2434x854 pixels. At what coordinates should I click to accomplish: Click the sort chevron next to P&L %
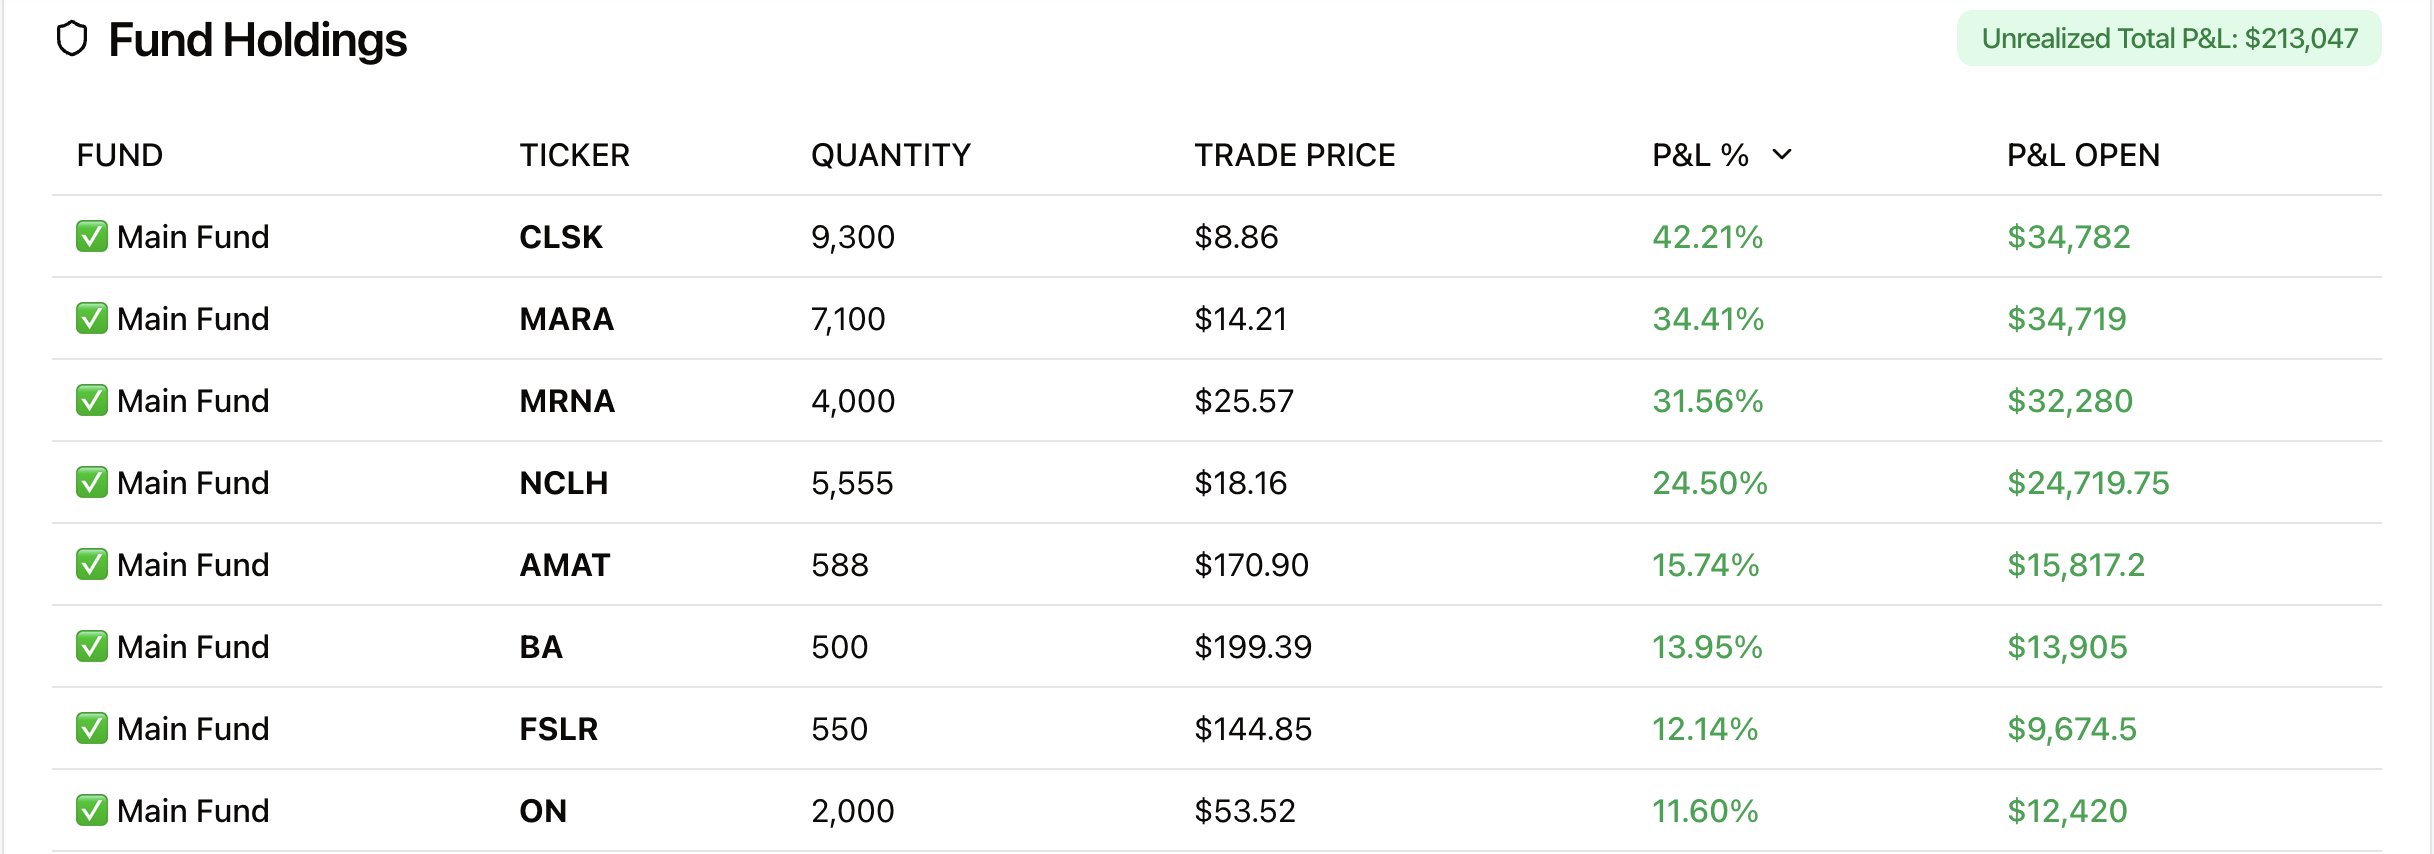[x=1782, y=155]
